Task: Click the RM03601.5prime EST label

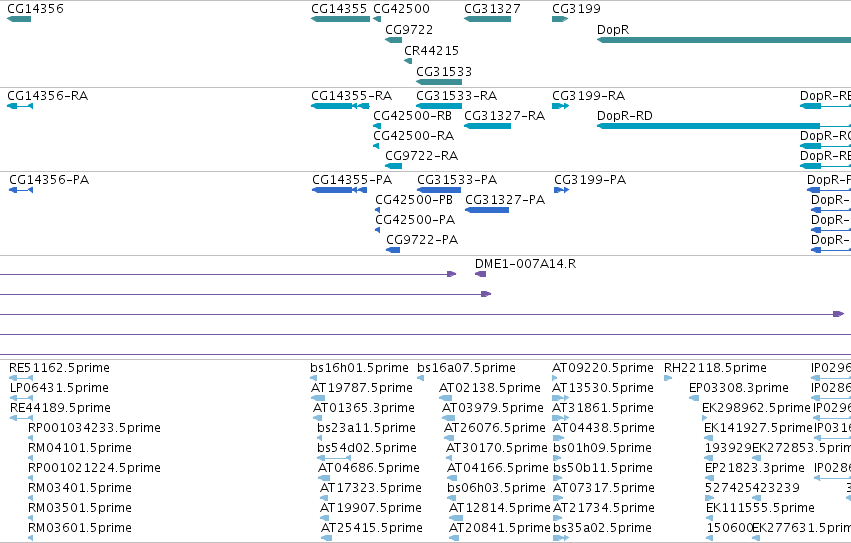Action: 80,528
